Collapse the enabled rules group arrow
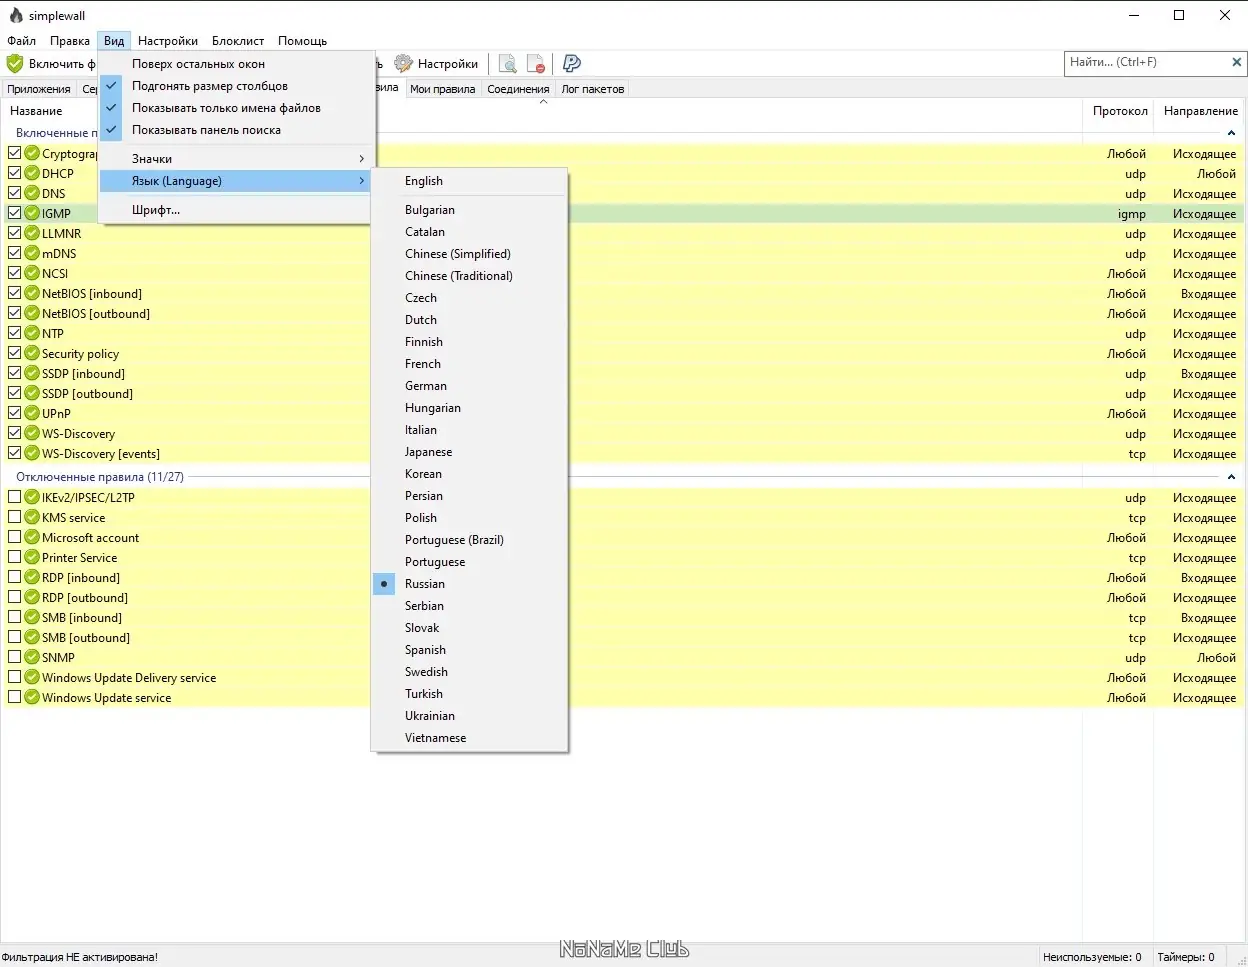 click(1231, 133)
